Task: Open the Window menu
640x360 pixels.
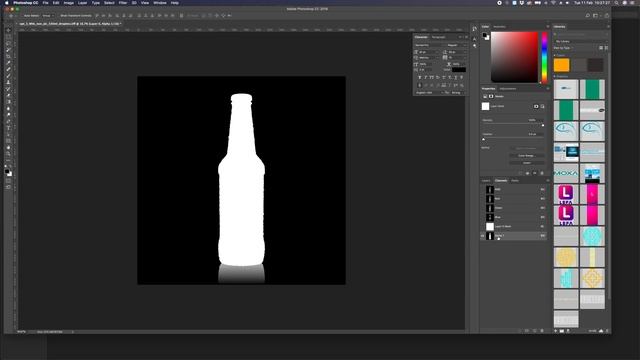Action: click(x=160, y=3)
